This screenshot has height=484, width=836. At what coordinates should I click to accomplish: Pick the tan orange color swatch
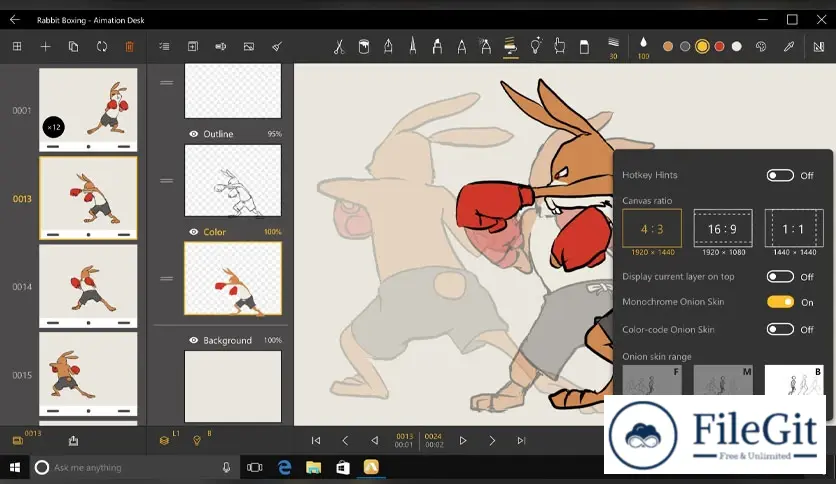(x=668, y=46)
